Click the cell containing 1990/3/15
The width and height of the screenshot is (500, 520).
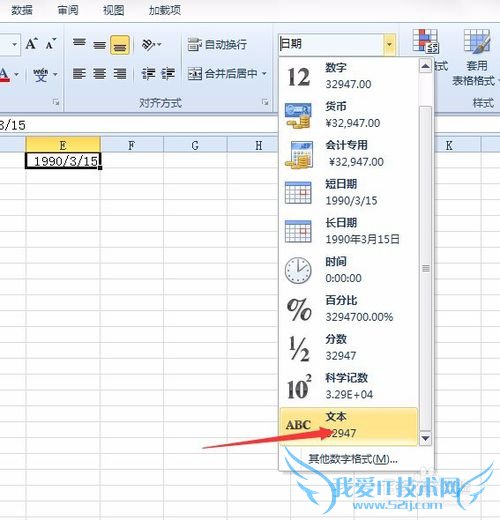[x=63, y=161]
